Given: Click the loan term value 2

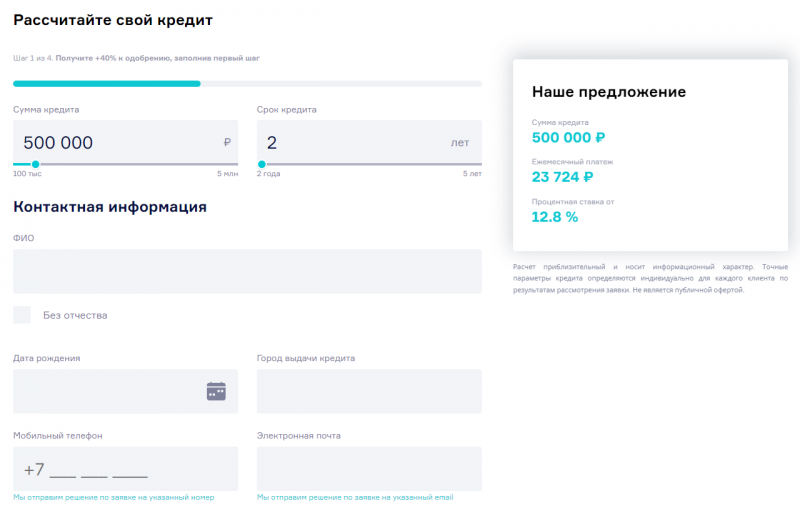Looking at the screenshot, I should pos(272,143).
